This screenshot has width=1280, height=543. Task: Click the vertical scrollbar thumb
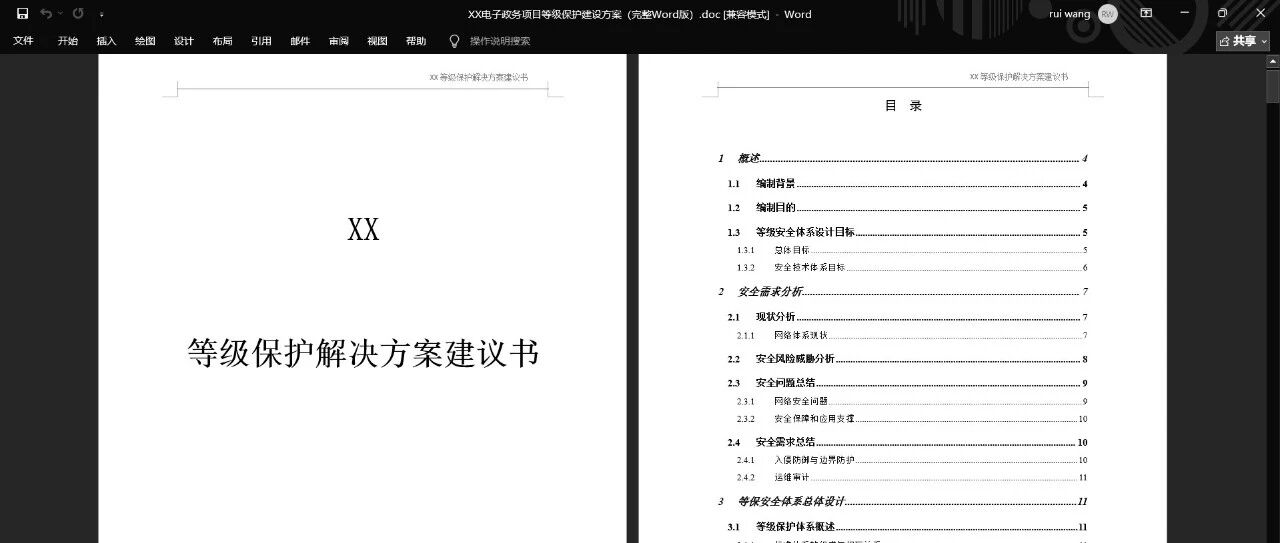pos(1273,86)
